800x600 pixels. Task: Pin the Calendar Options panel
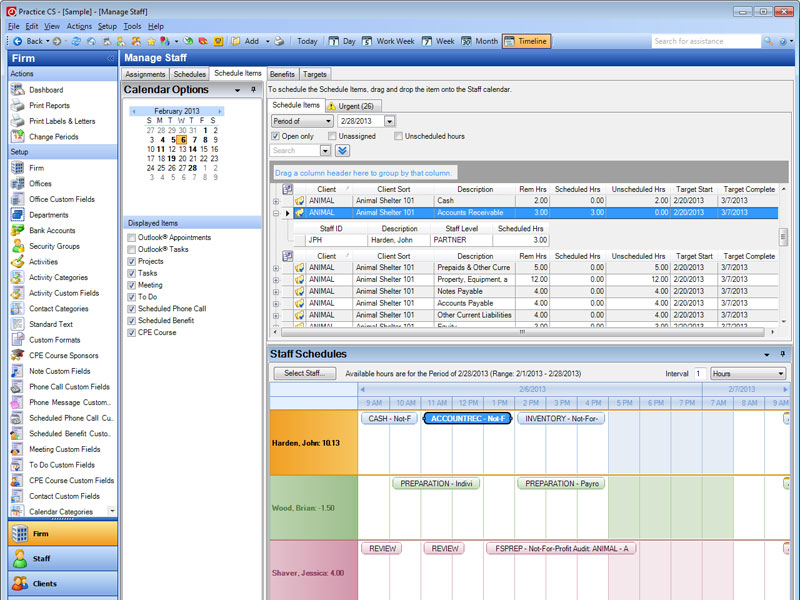pyautogui.click(x=253, y=90)
